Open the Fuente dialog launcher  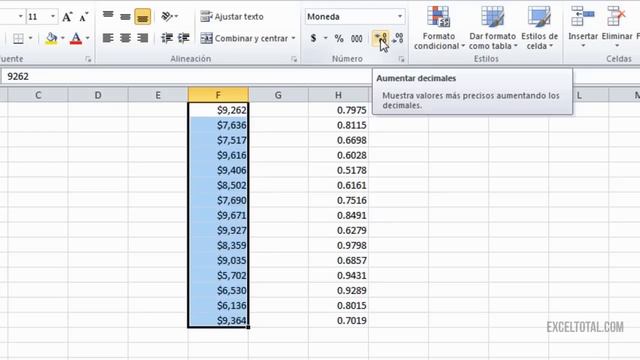point(88,60)
